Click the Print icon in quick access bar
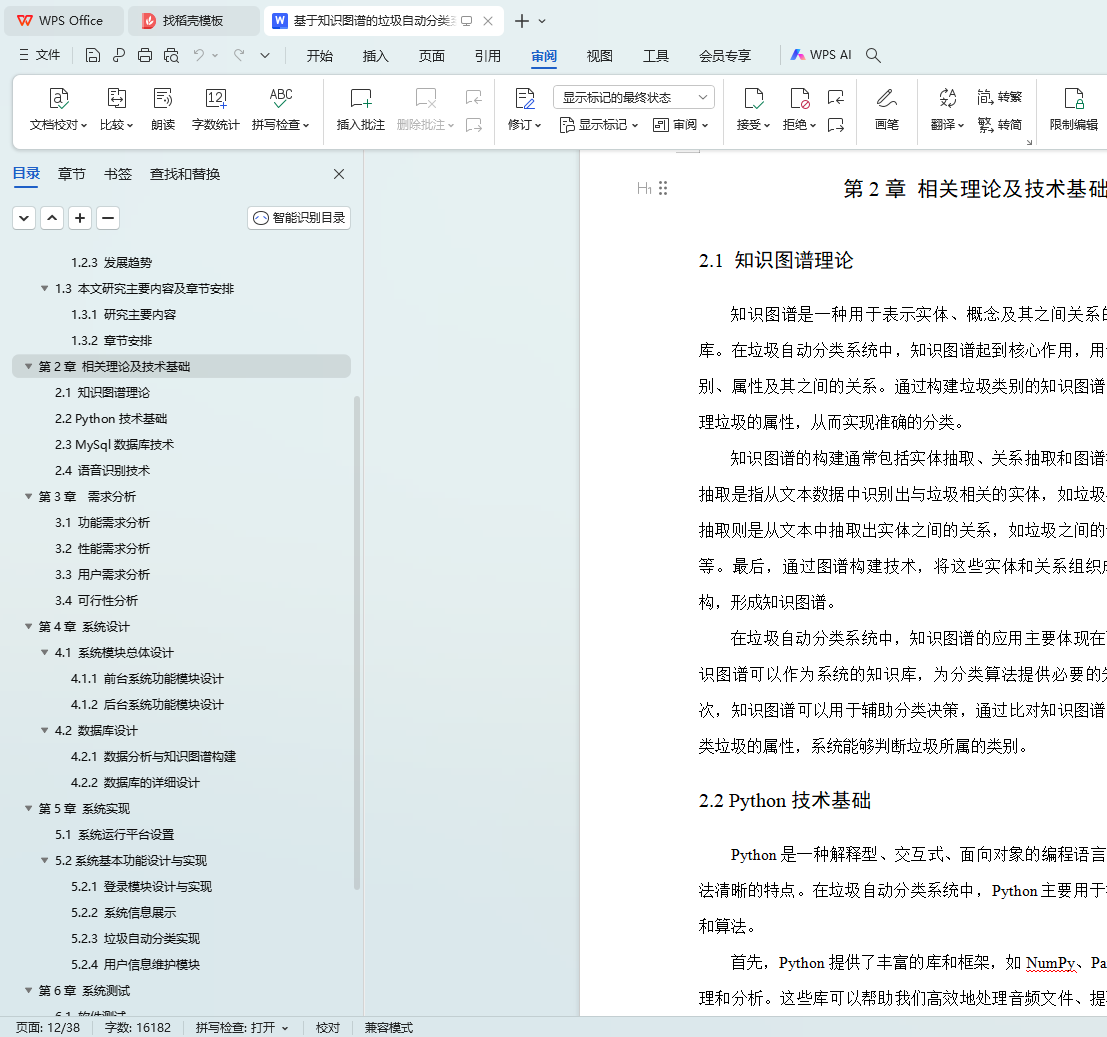This screenshot has width=1107, height=1037. pyautogui.click(x=145, y=55)
